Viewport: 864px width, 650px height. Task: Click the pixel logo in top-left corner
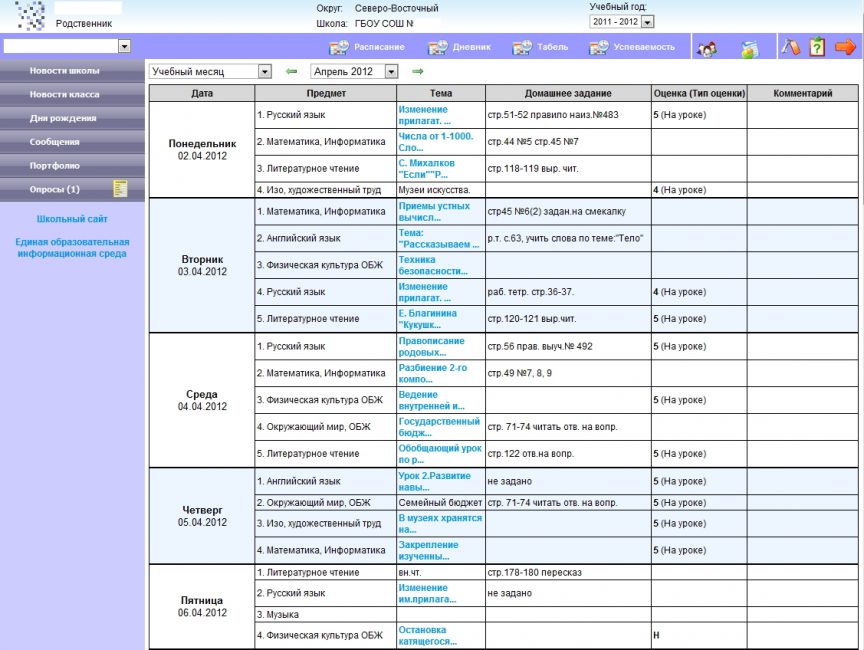point(31,15)
